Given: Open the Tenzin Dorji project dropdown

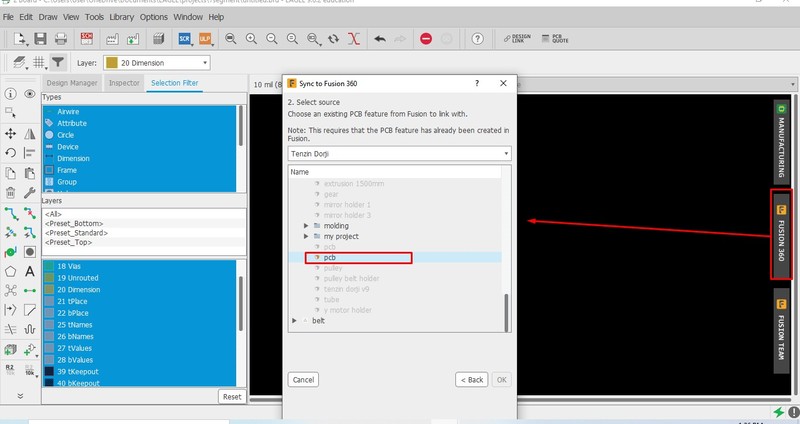Looking at the screenshot, I should click(399, 154).
